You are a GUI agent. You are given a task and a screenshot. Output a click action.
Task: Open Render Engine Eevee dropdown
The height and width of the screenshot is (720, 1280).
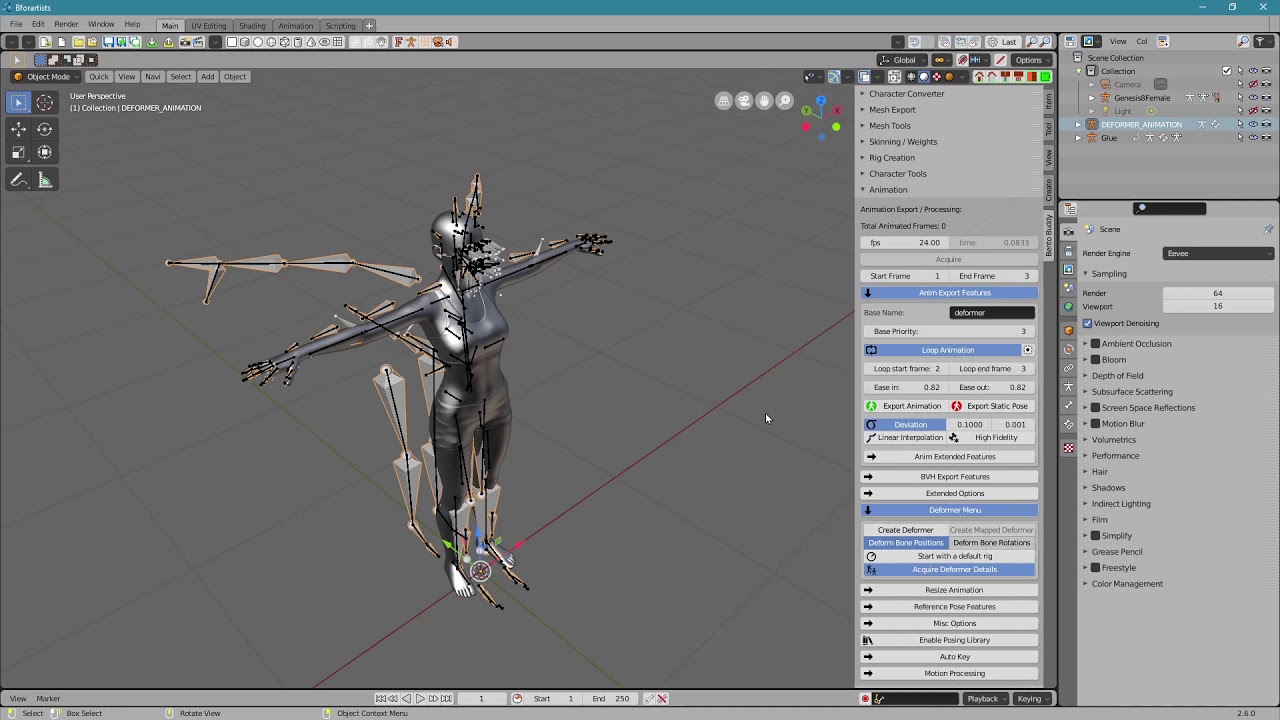click(x=1218, y=253)
